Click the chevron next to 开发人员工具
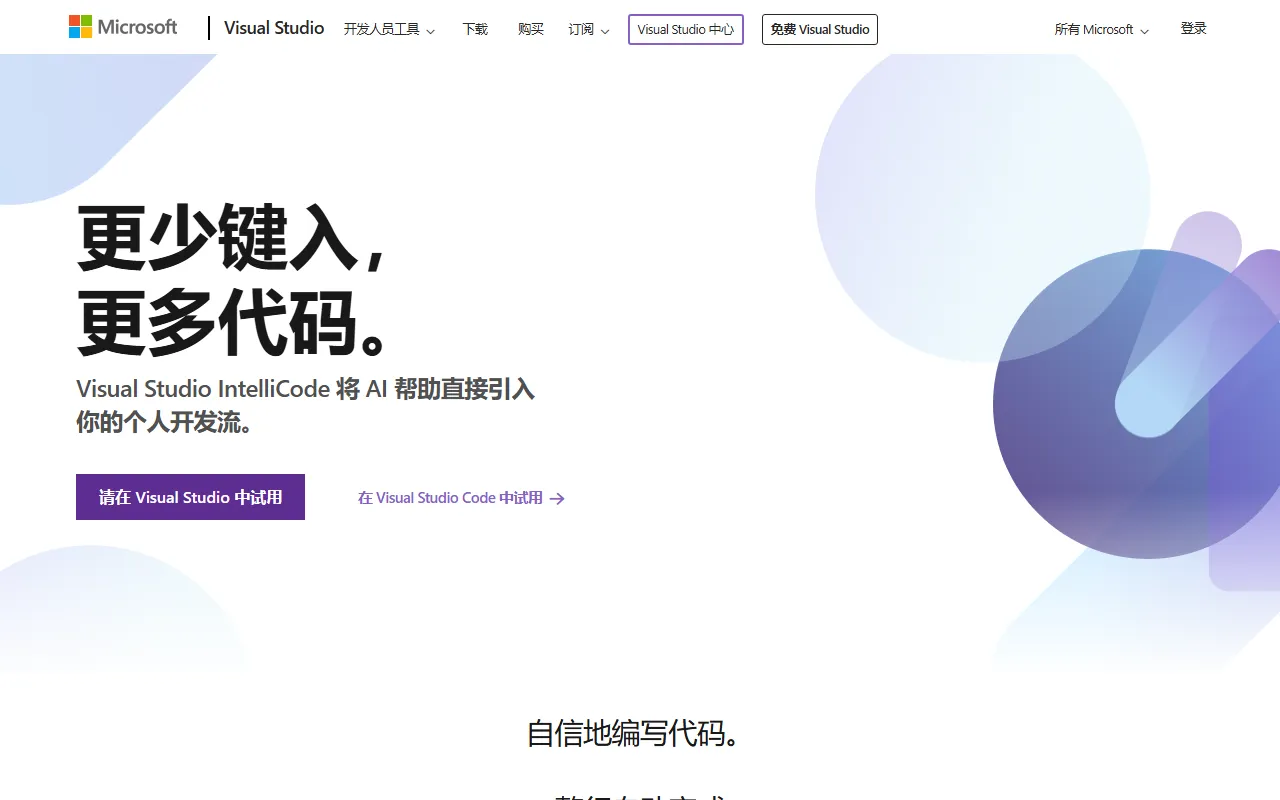This screenshot has width=1280, height=800. click(431, 31)
